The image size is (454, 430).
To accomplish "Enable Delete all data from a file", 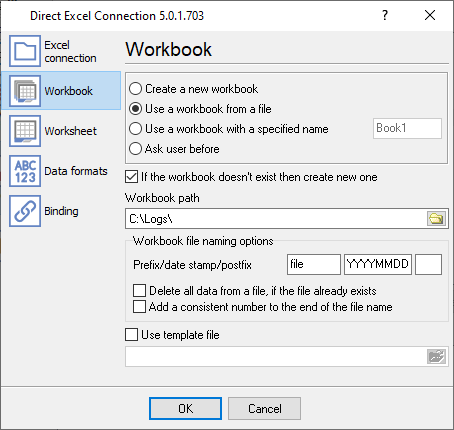I will 139,291.
